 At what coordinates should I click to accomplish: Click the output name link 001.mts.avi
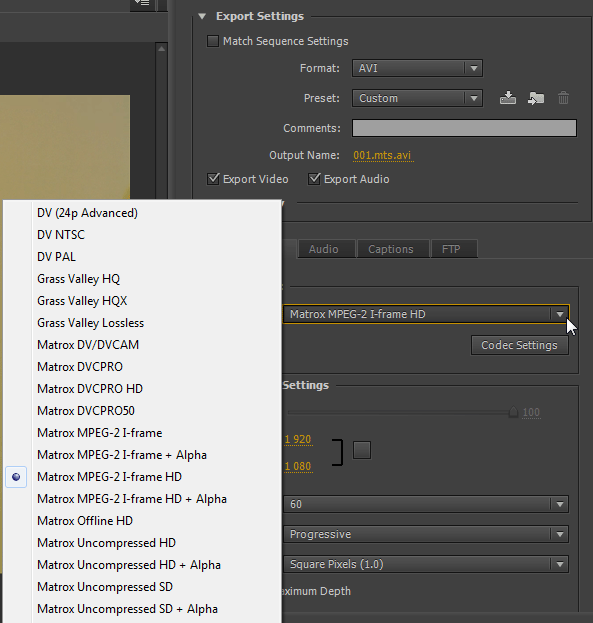382,155
